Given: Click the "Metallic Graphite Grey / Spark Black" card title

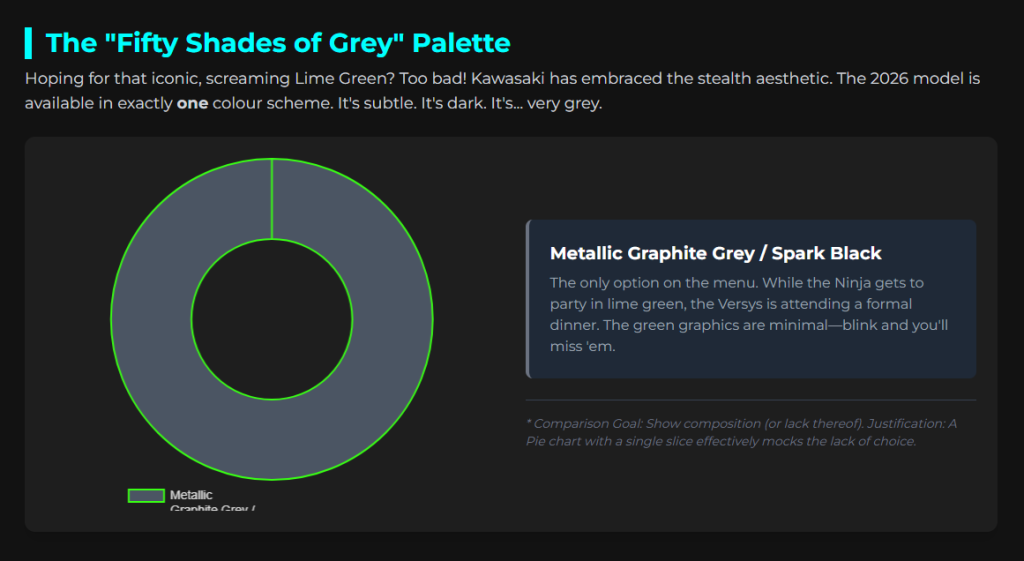Looking at the screenshot, I should pos(716,254).
